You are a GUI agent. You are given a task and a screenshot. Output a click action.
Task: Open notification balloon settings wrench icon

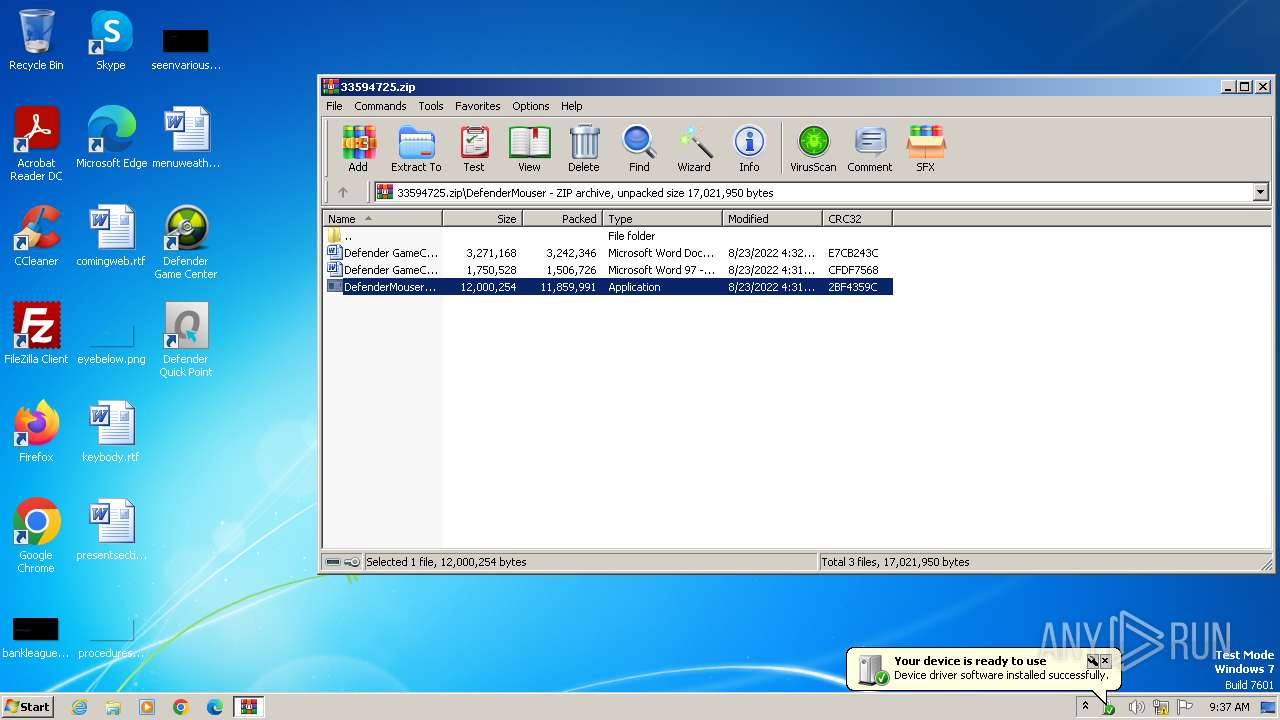1093,661
